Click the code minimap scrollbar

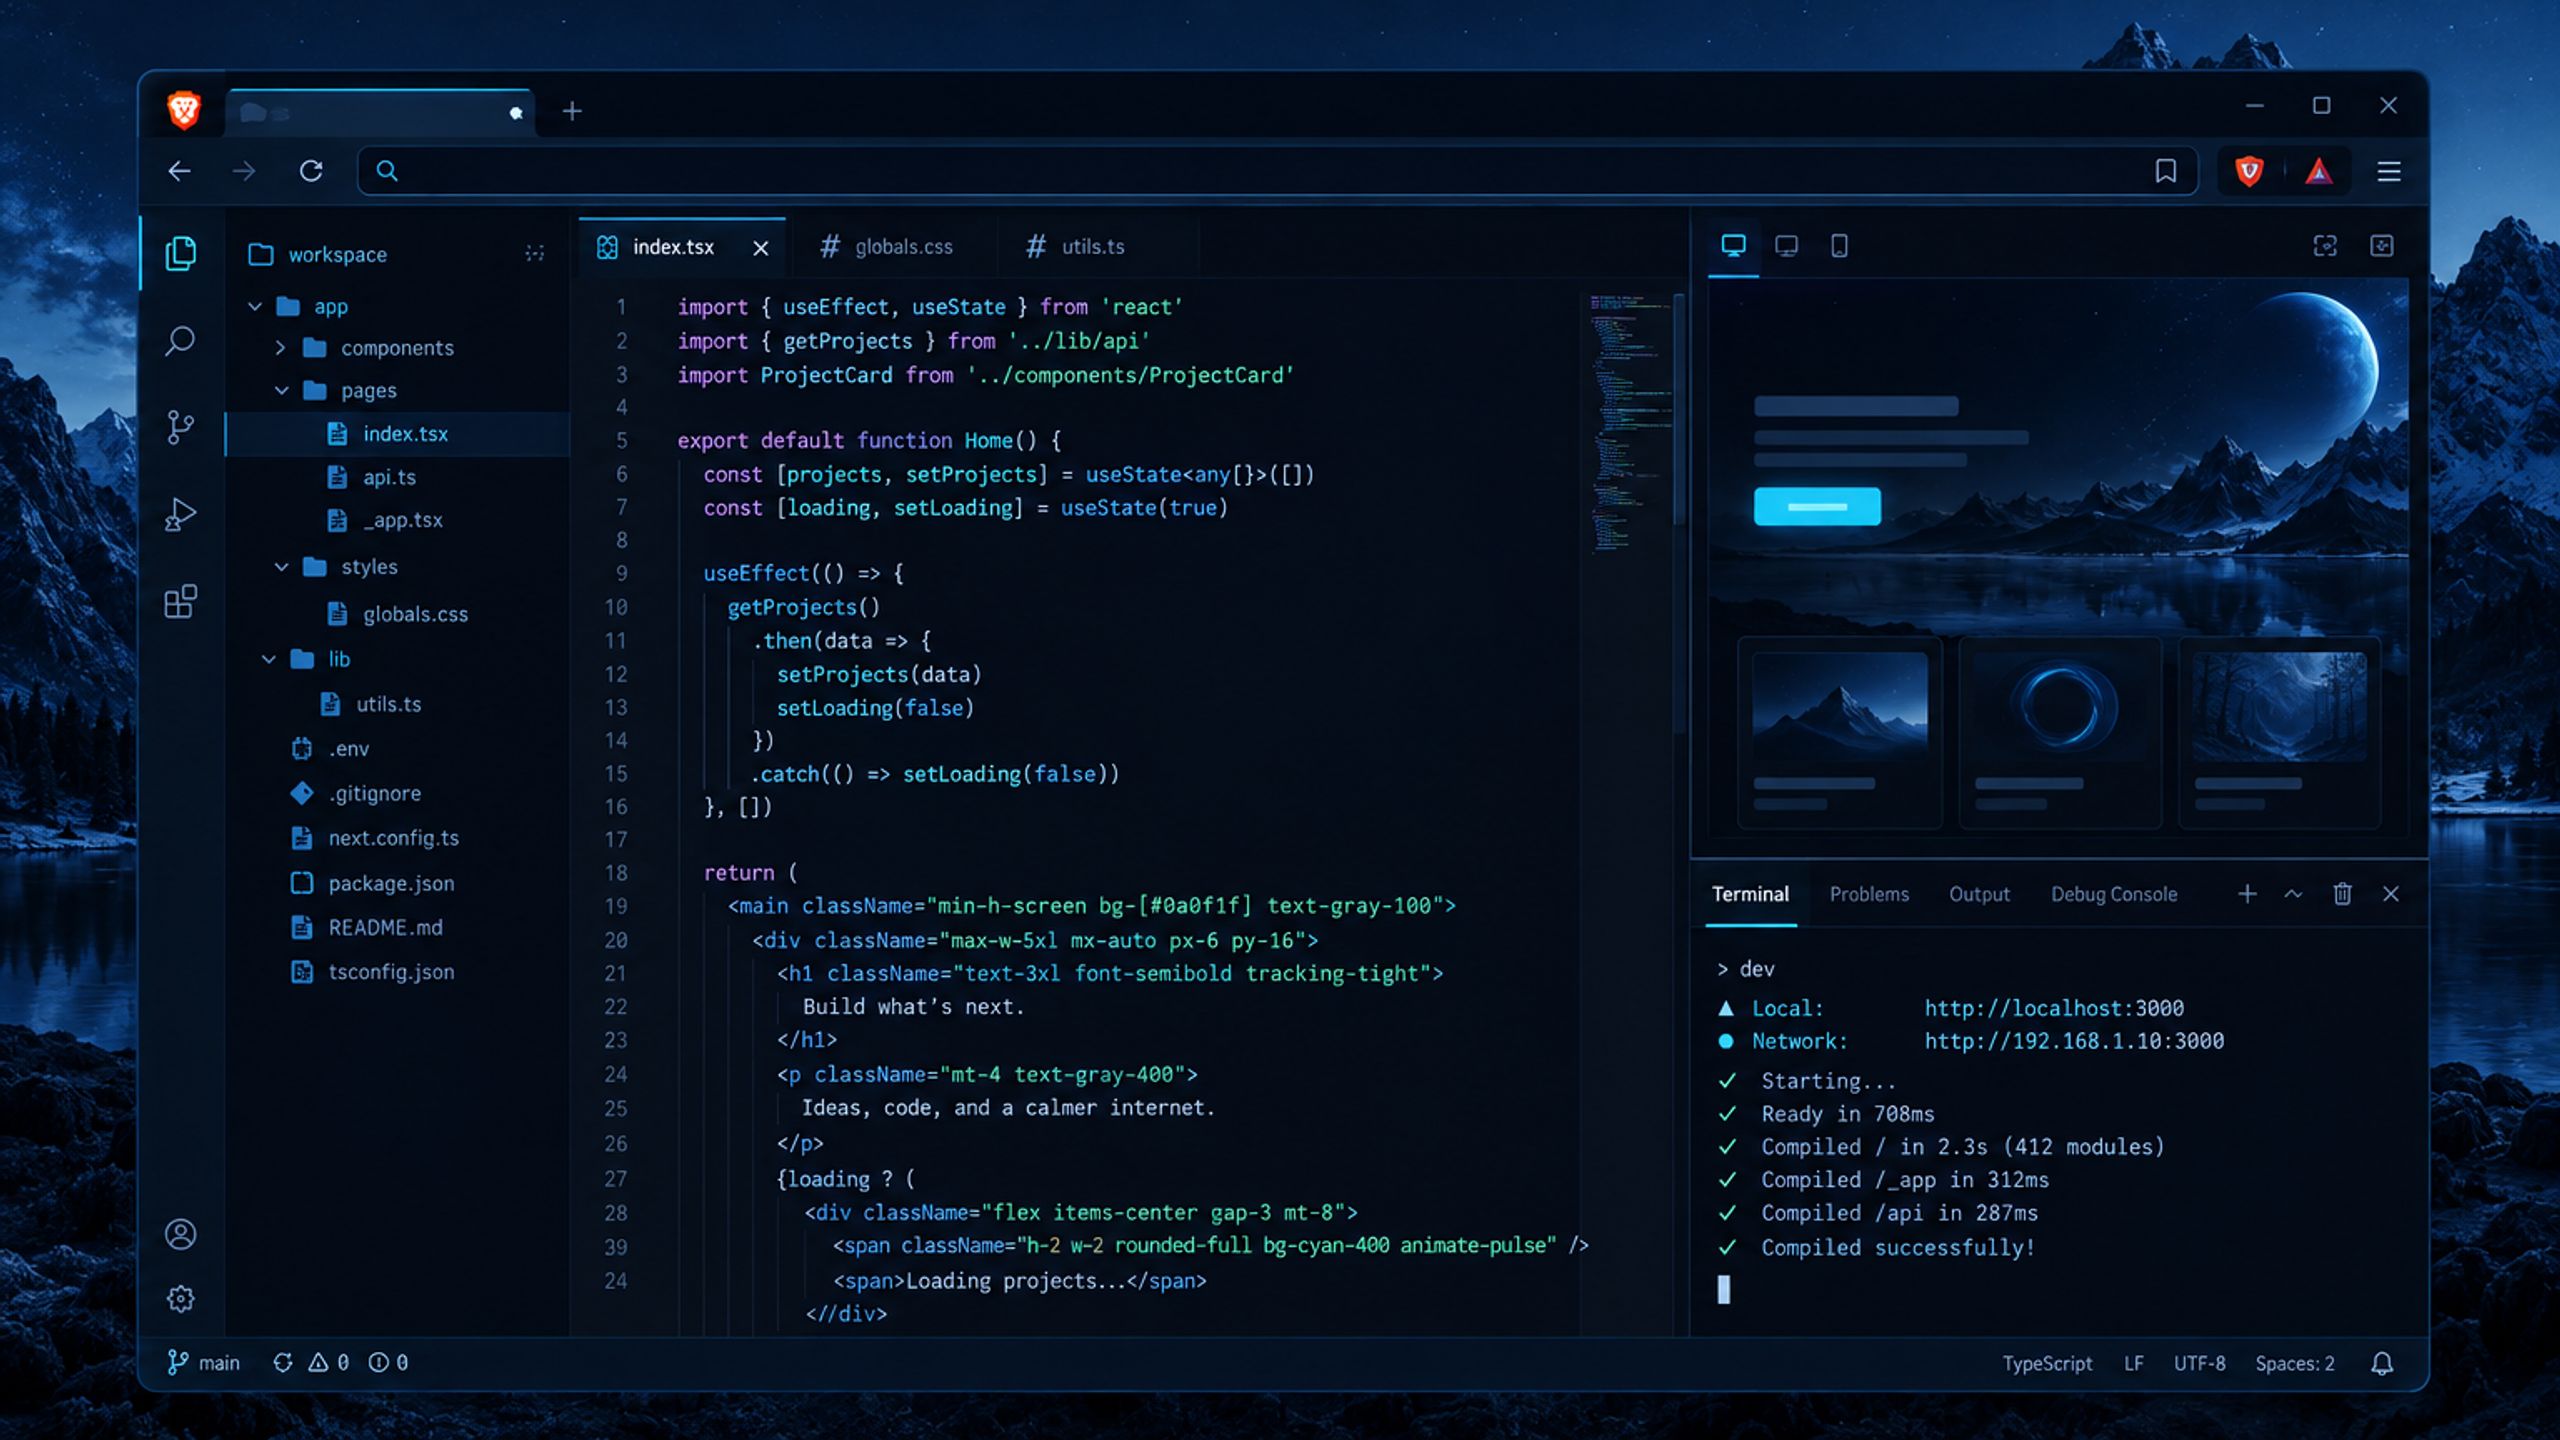(x=1679, y=410)
